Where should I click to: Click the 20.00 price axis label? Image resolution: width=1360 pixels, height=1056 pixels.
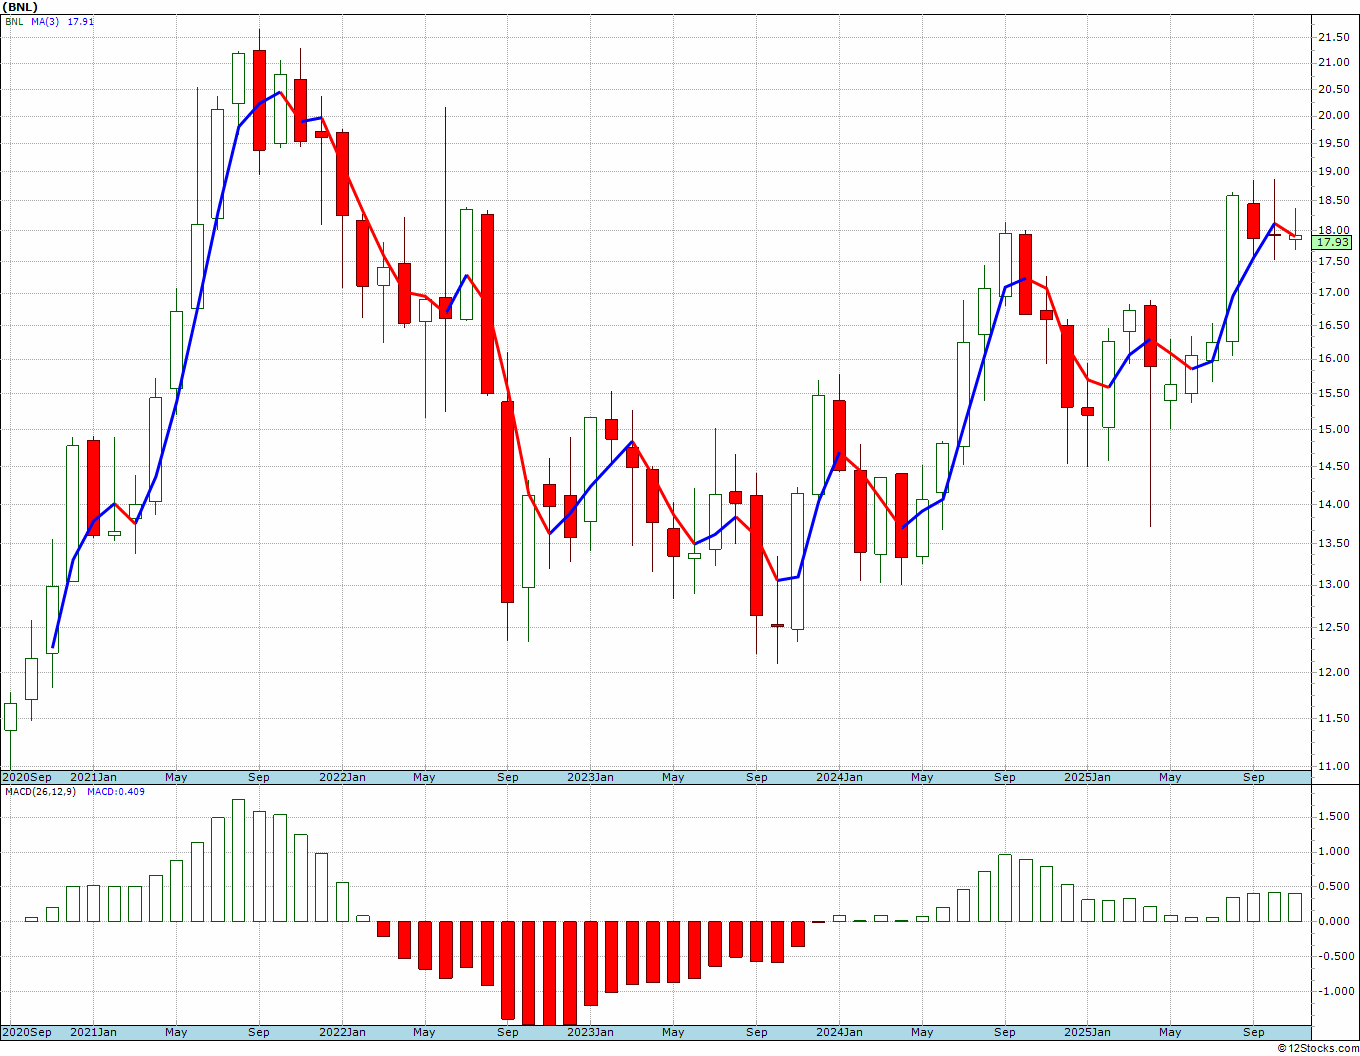[x=1333, y=115]
